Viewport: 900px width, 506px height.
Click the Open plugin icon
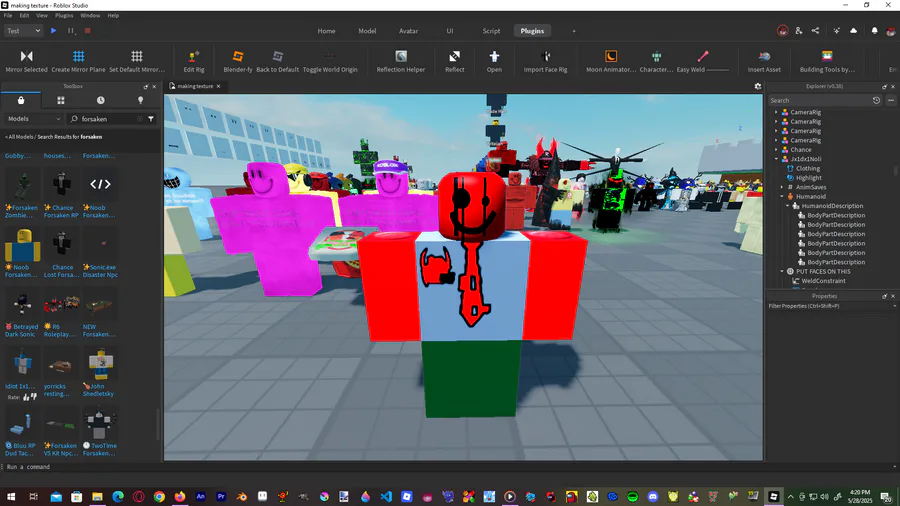pos(494,56)
